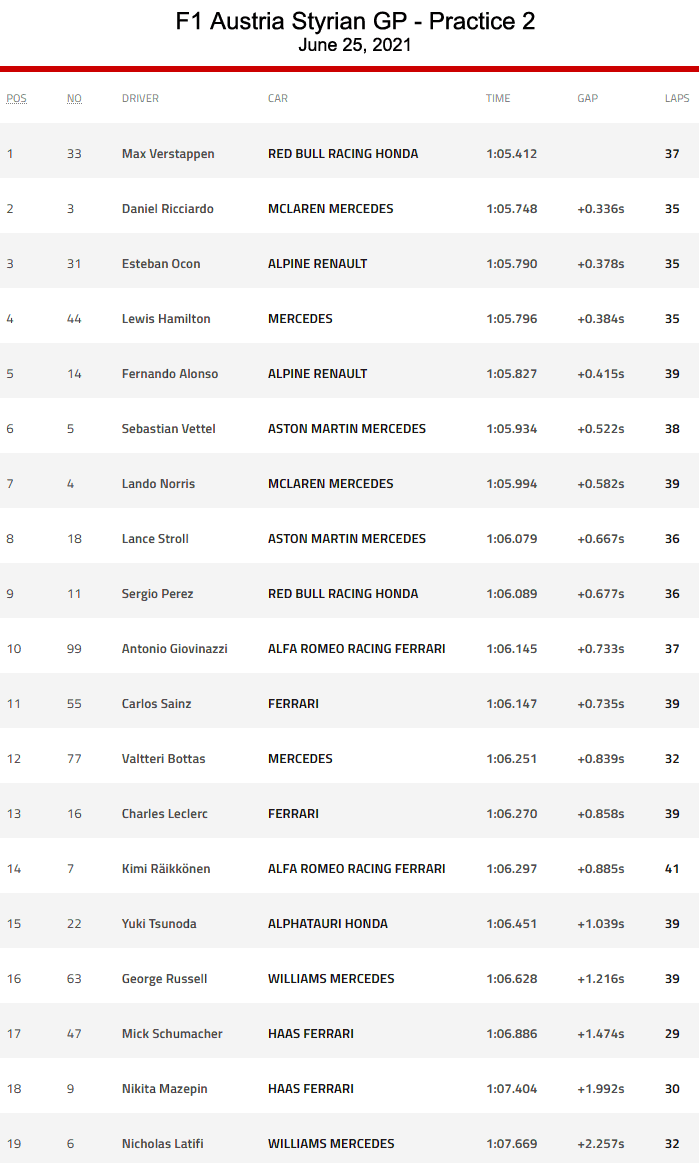This screenshot has height=1163, width=699.
Task: Click ALFA ROMEO RACING FERRARI for Giovinazzi
Action: click(x=357, y=649)
